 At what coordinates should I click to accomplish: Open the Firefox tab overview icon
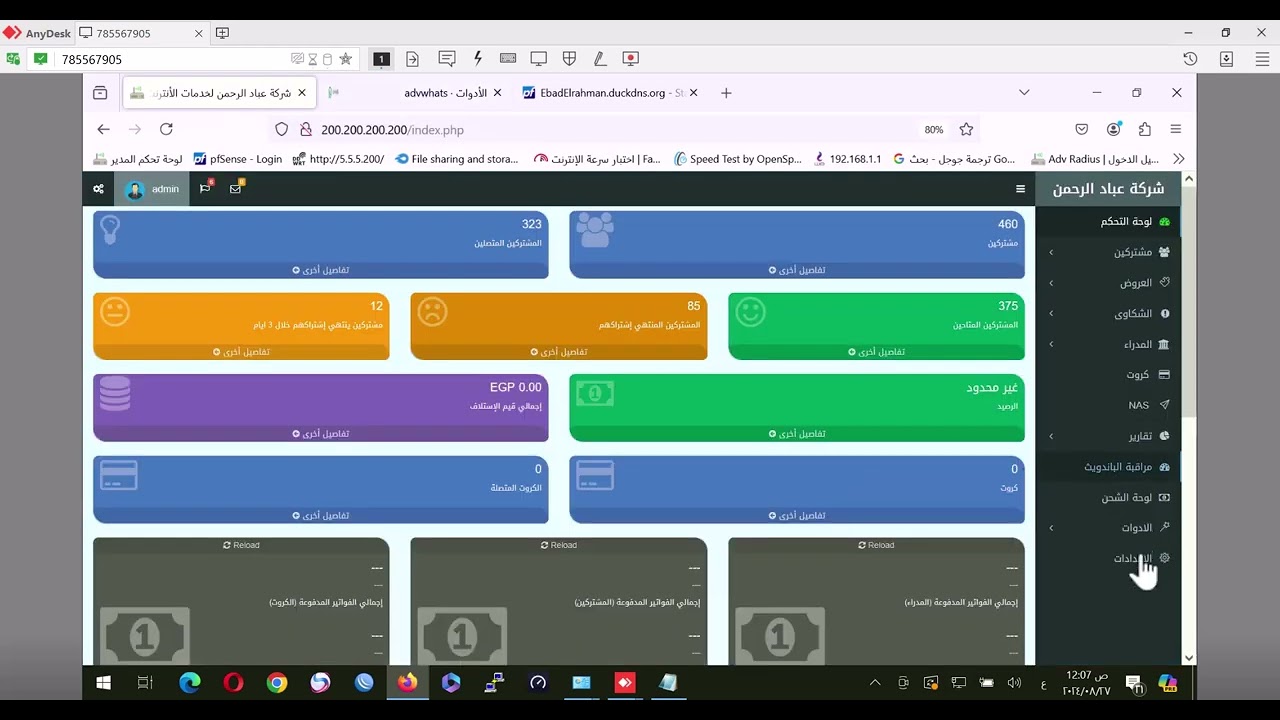tap(100, 93)
